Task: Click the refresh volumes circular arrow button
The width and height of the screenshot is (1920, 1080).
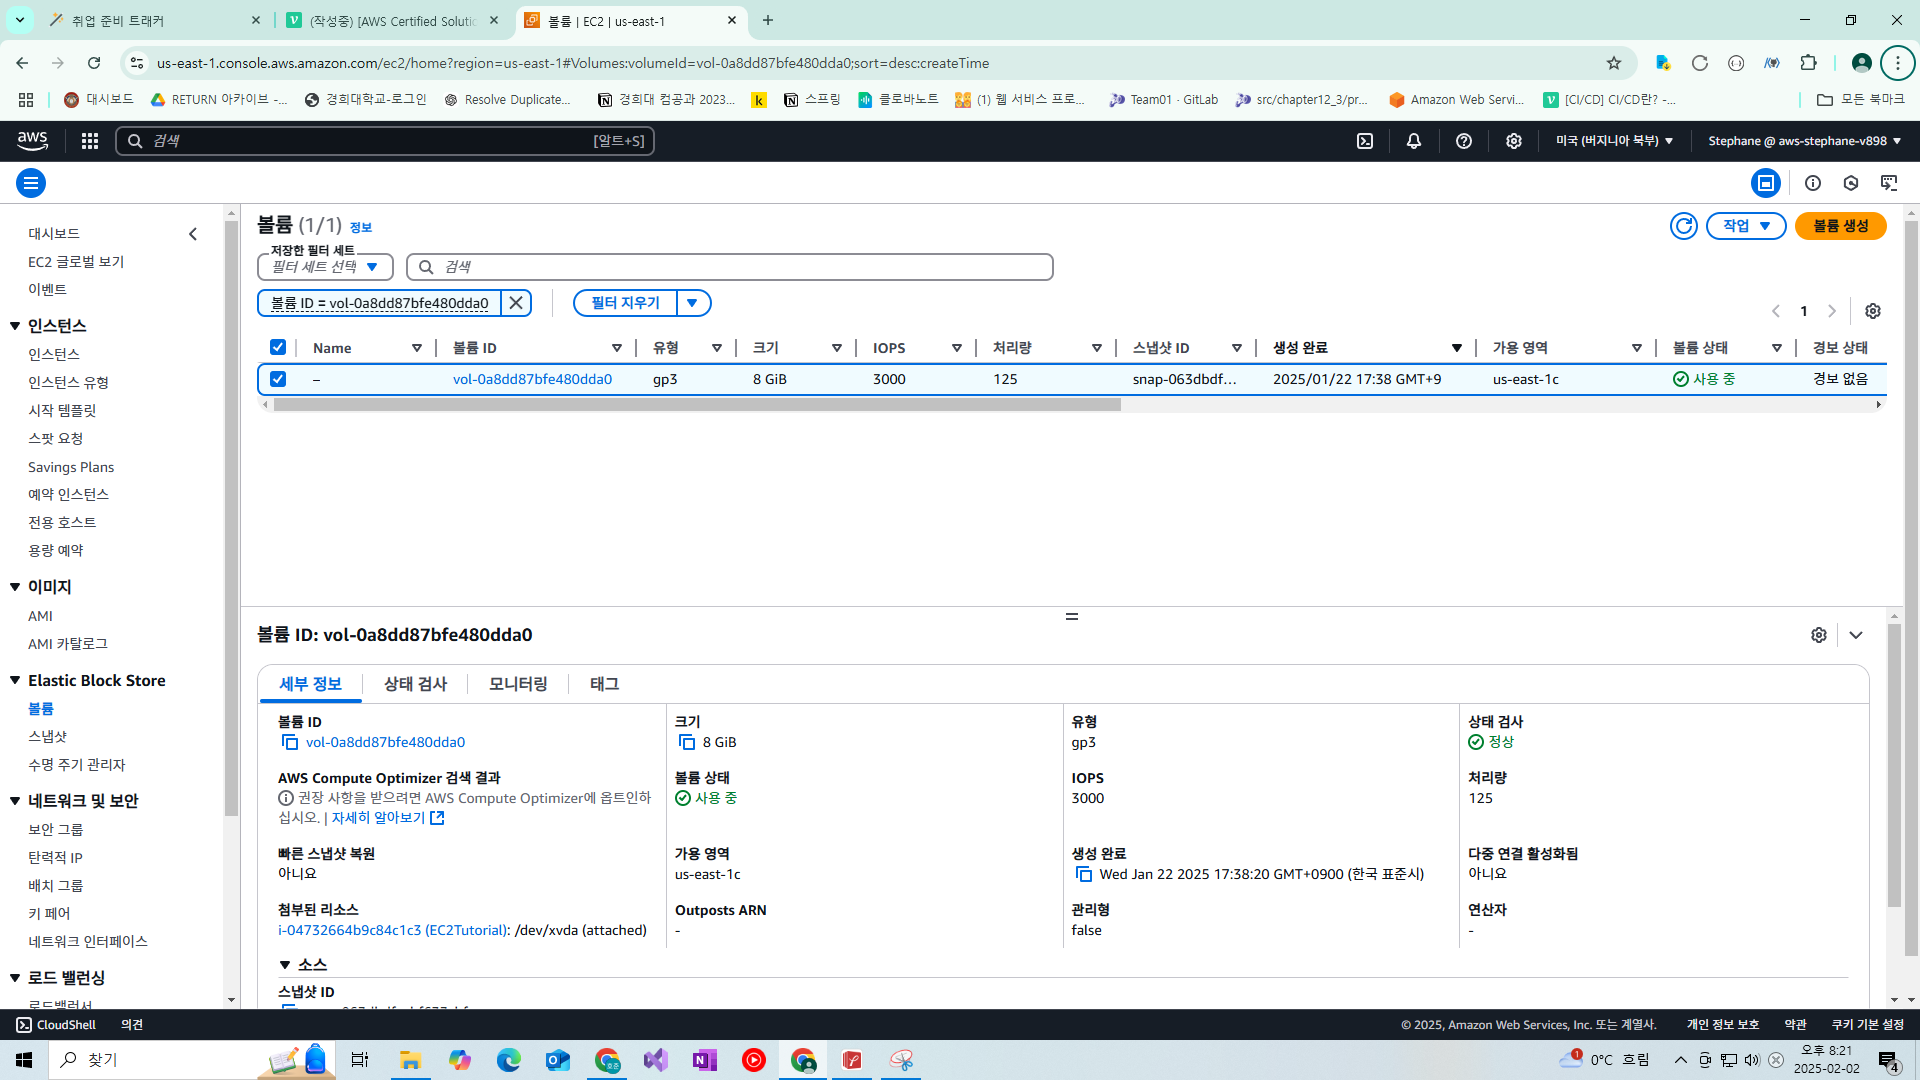Action: [1684, 226]
